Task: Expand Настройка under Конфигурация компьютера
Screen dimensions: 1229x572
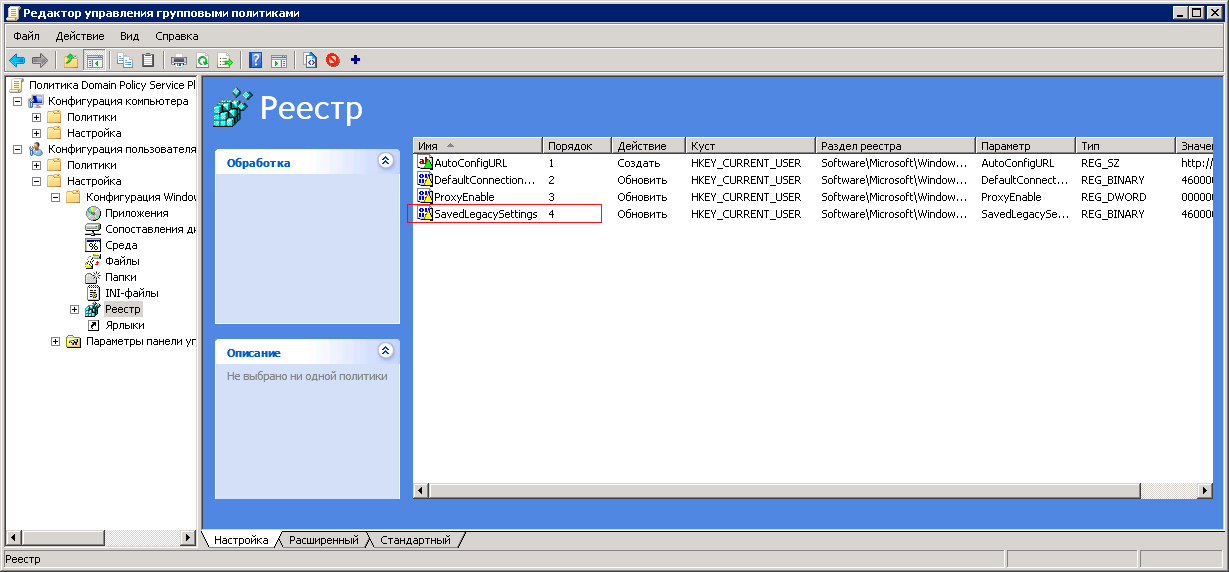Action: coord(36,133)
